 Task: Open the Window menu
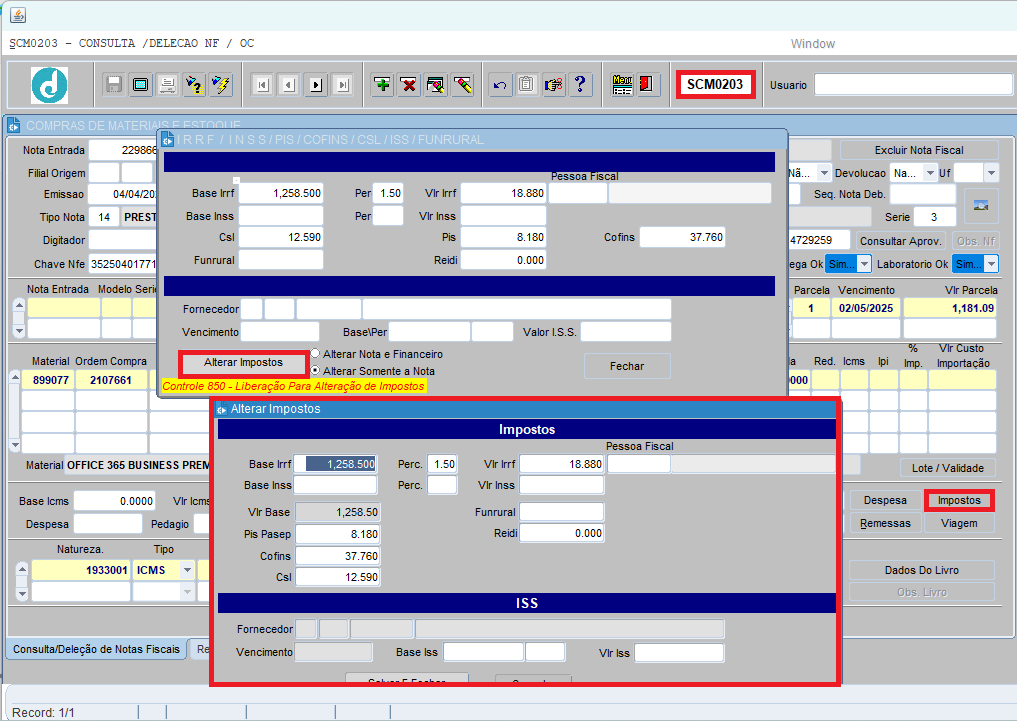click(813, 43)
